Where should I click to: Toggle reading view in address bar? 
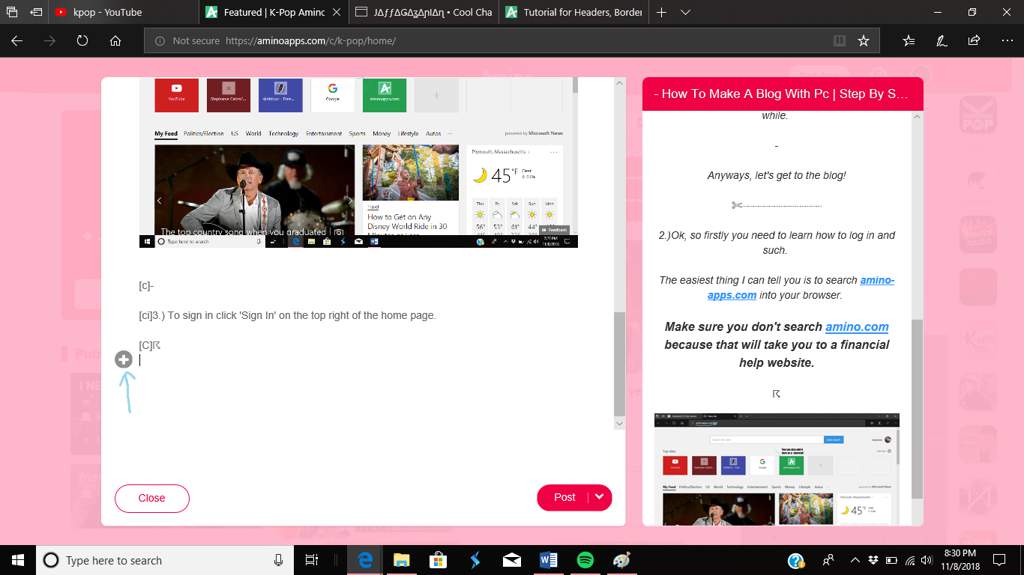(839, 41)
